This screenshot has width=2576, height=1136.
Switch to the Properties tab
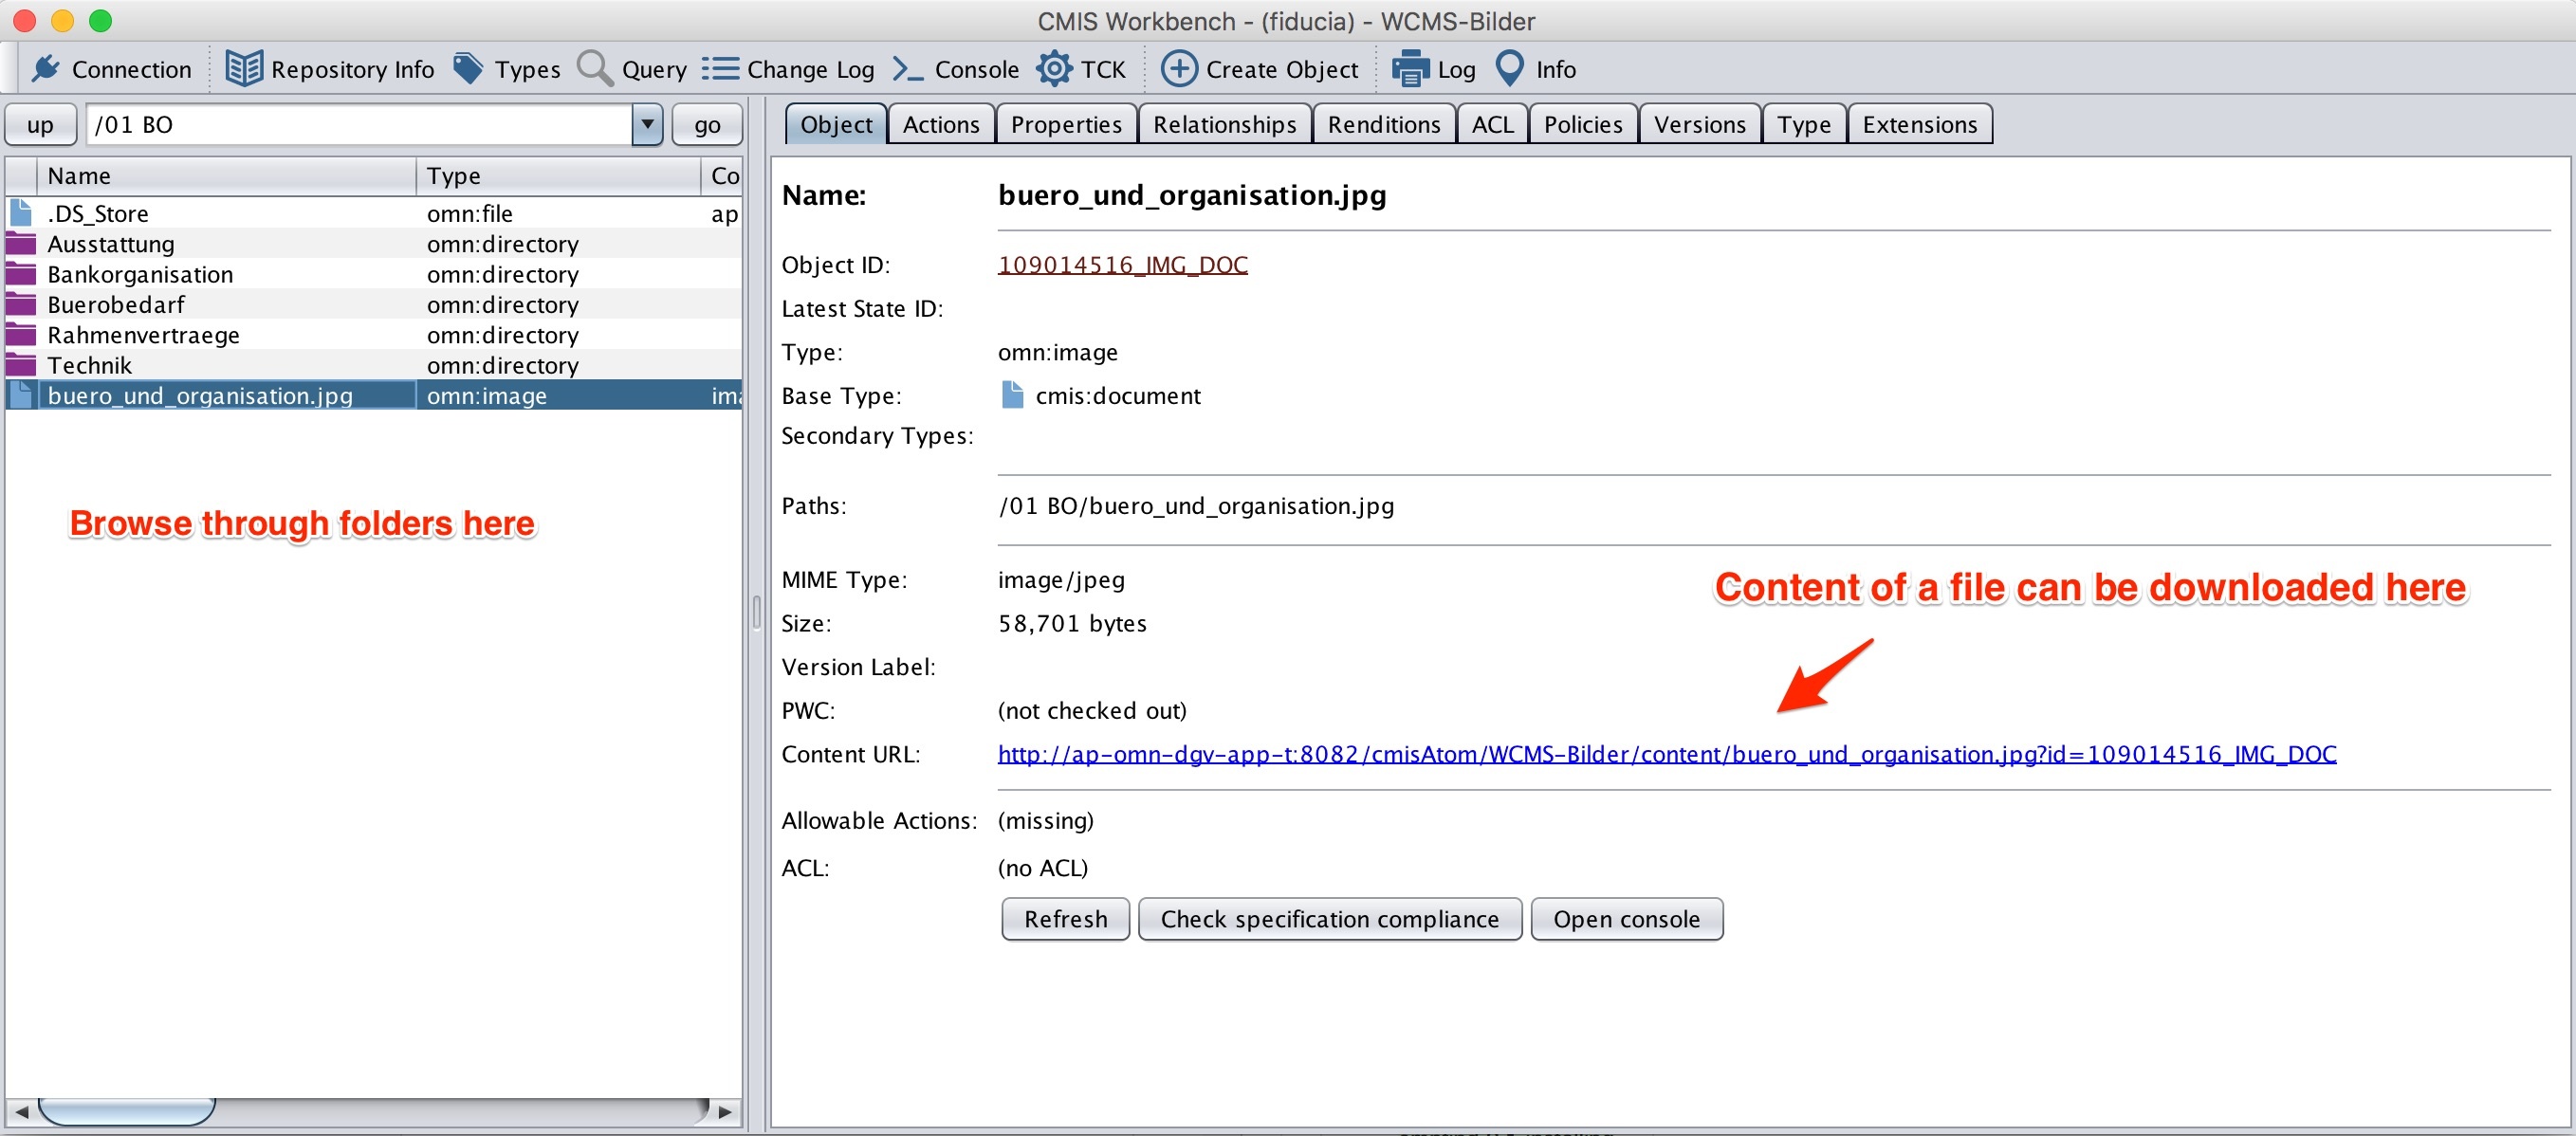1066,124
